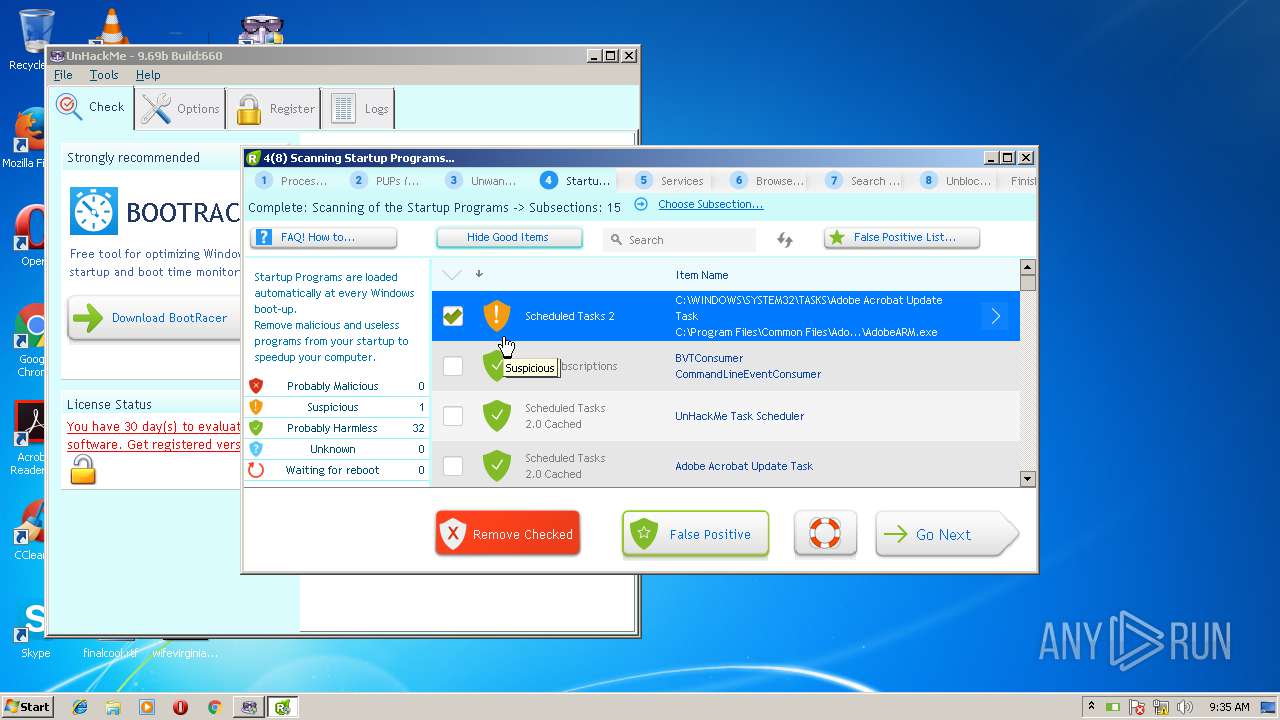Viewport: 1280px width, 720px height.
Task: Mark item as False Positive
Action: point(695,534)
